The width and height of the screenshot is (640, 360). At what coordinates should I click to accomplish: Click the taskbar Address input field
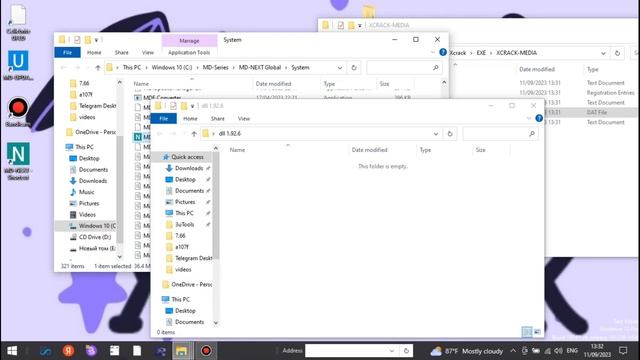[x=346, y=351]
